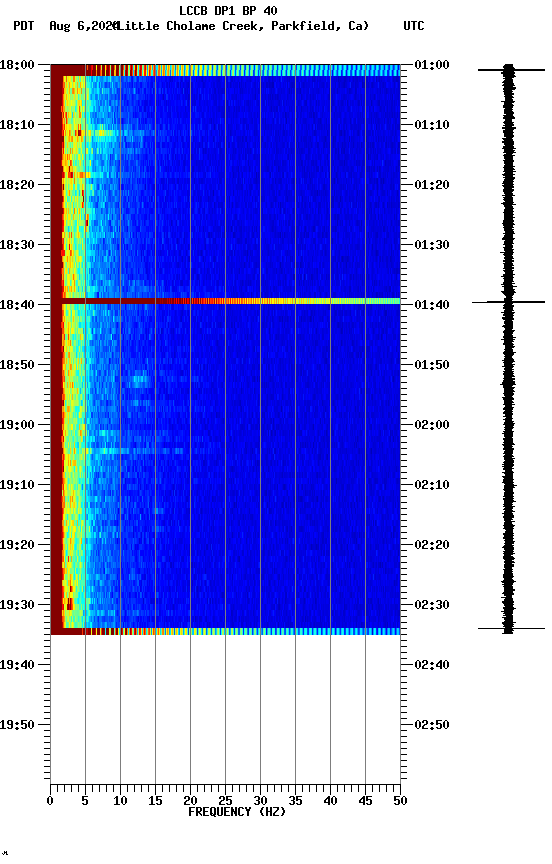
Task: Click the 'FREQUENCY (HZ)' axis title
Action: click(237, 812)
